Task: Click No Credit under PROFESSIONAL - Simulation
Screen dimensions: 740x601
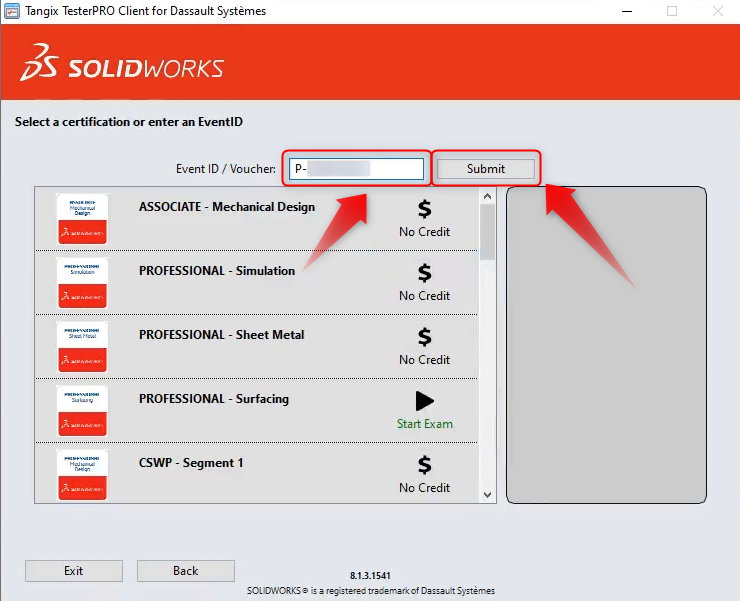Action: coord(424,296)
